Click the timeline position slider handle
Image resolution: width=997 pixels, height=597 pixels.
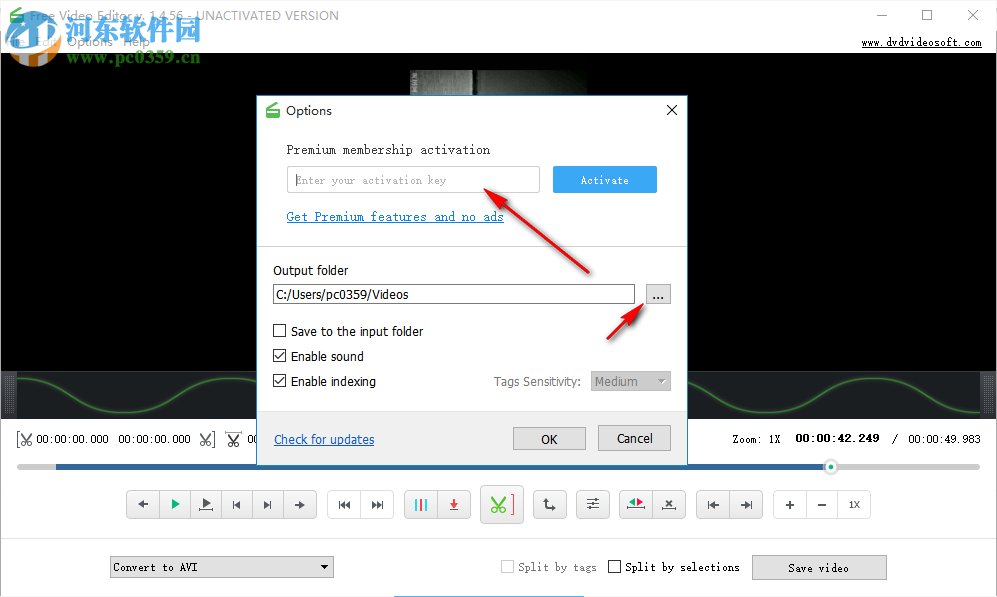pyautogui.click(x=830, y=466)
